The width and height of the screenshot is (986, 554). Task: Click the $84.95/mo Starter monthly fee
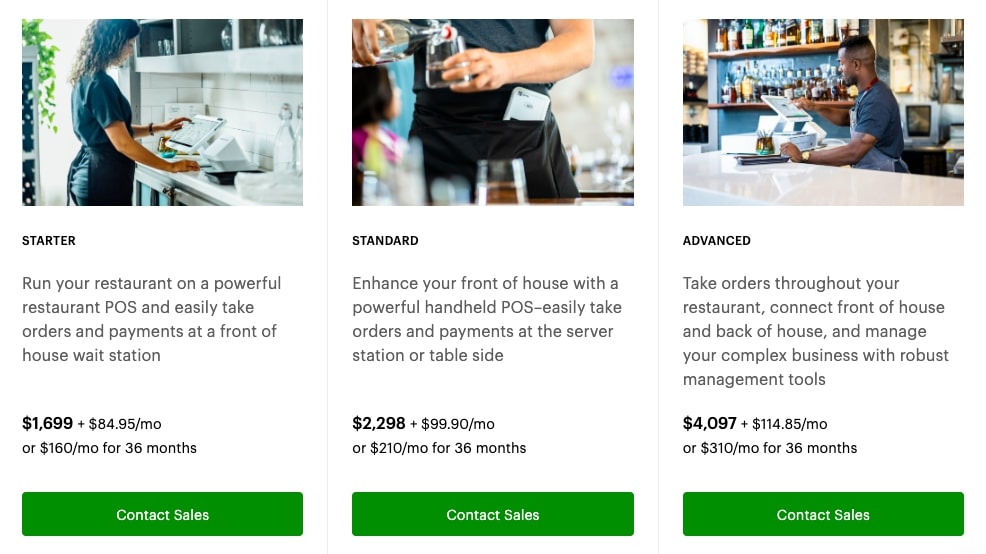tap(125, 424)
